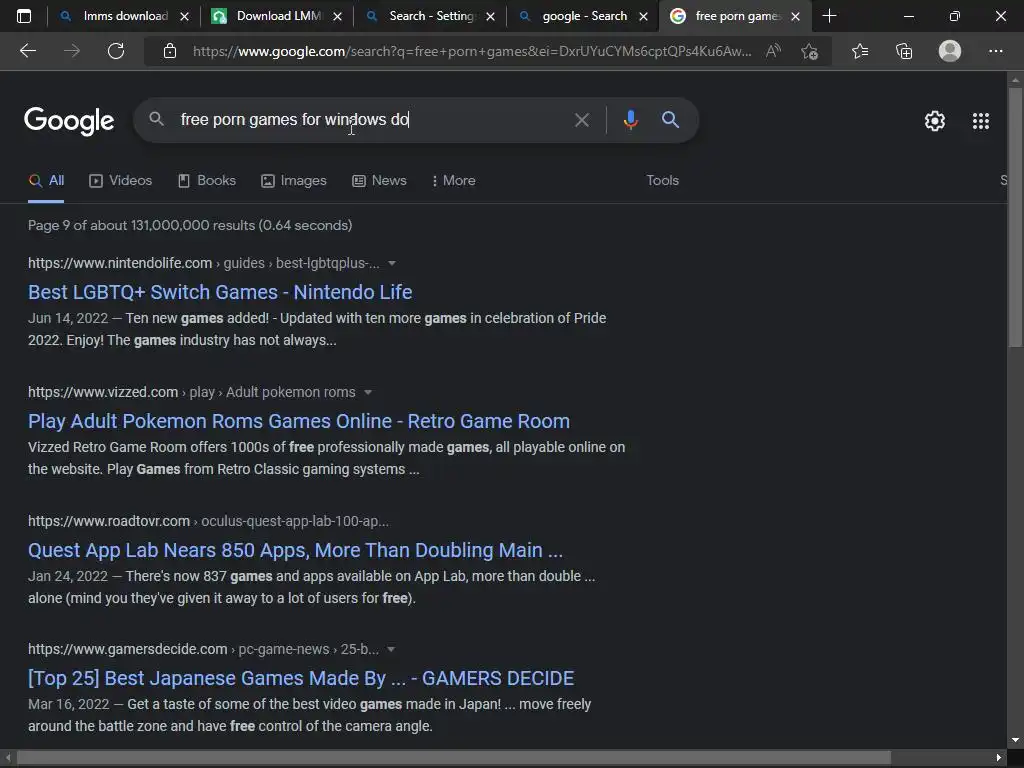Open the browser profile avatar
The width and height of the screenshot is (1024, 768).
click(x=950, y=51)
